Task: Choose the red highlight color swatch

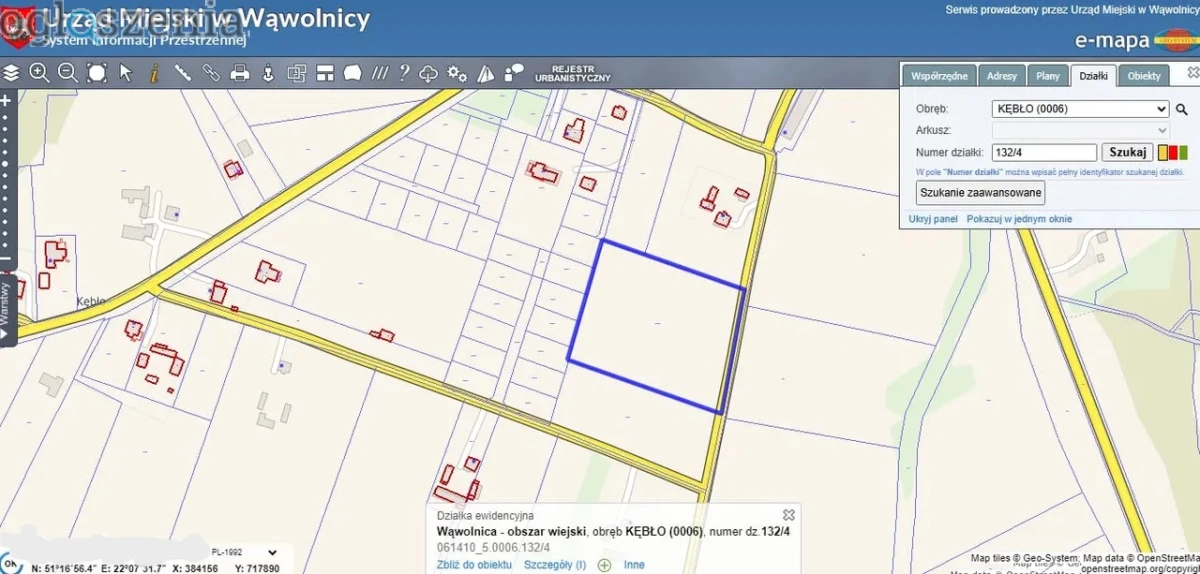Action: tap(1173, 153)
